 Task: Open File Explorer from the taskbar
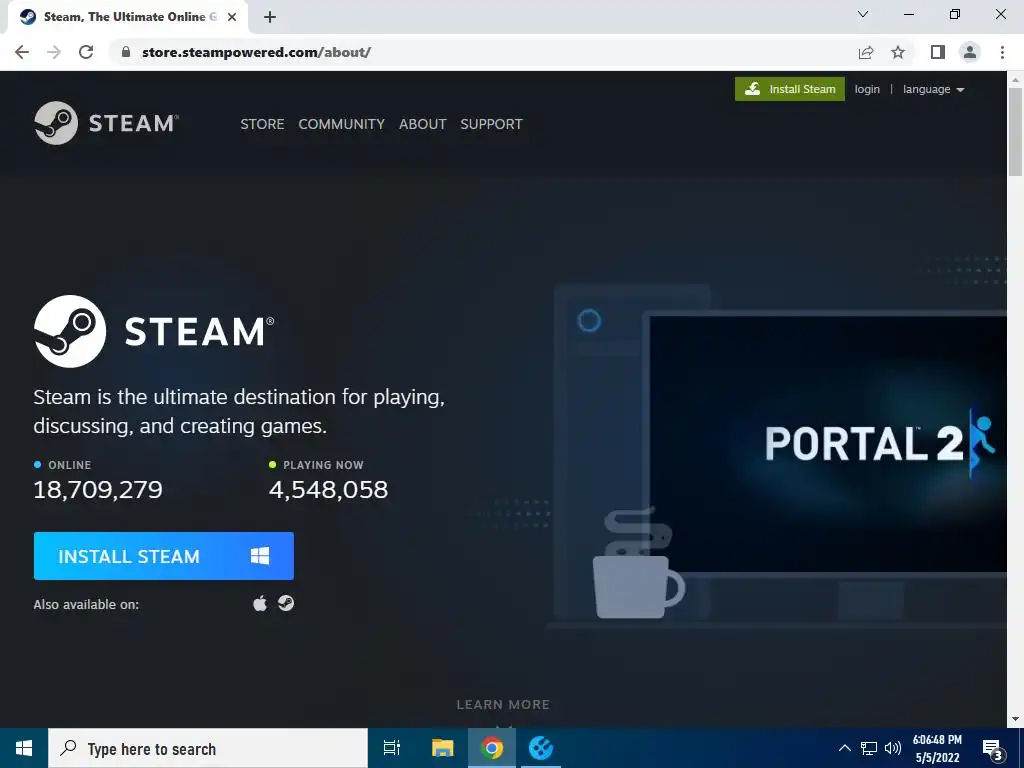click(x=442, y=748)
